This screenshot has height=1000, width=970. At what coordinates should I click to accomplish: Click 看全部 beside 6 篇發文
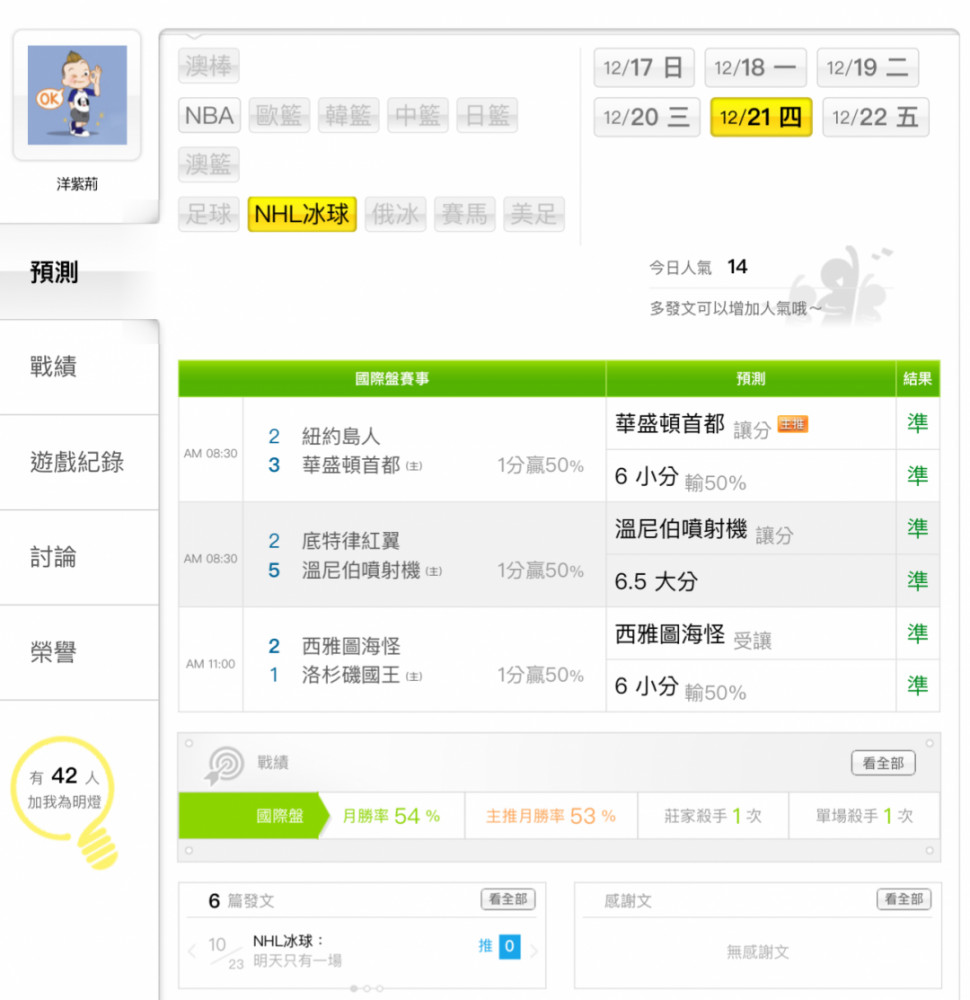pyautogui.click(x=508, y=899)
